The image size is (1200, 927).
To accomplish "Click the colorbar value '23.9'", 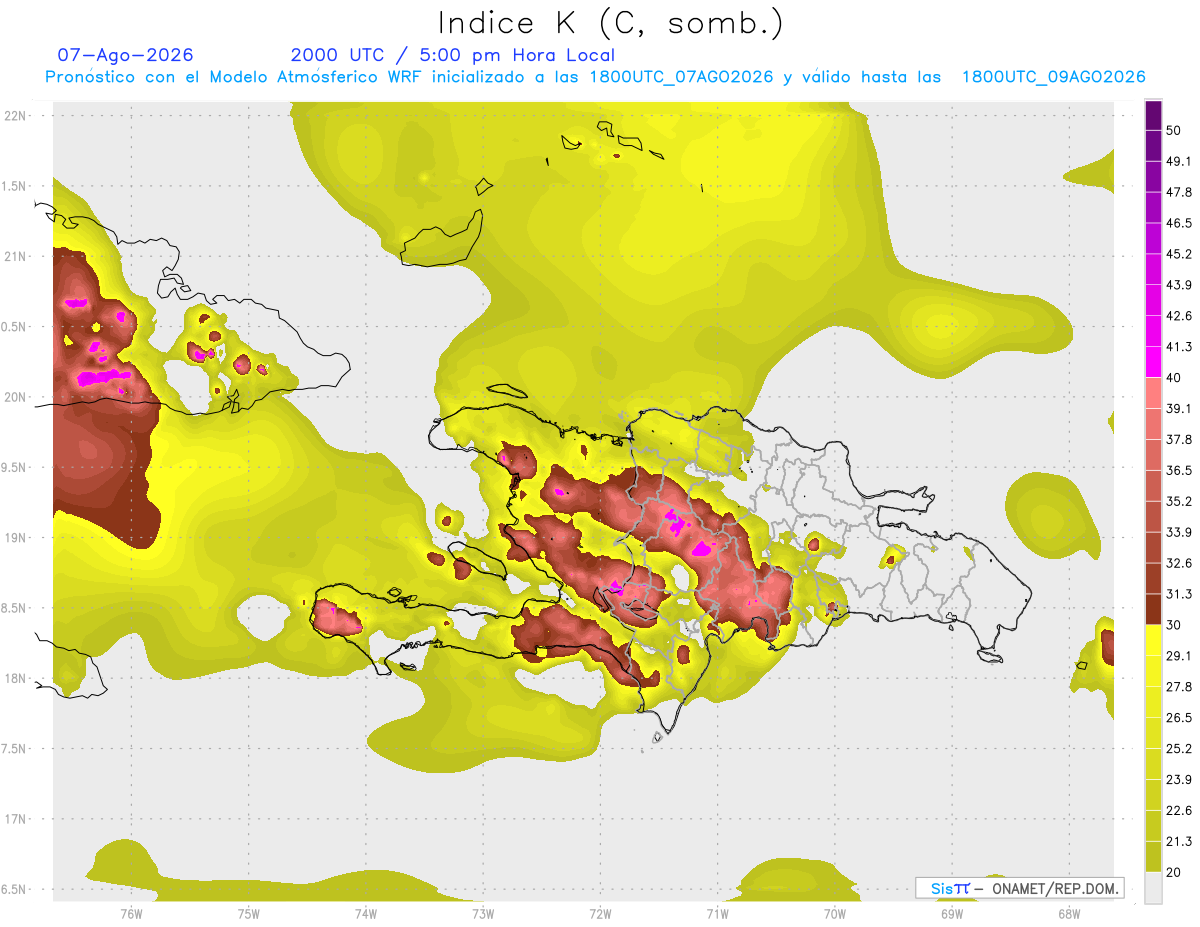I will click(x=1179, y=779).
